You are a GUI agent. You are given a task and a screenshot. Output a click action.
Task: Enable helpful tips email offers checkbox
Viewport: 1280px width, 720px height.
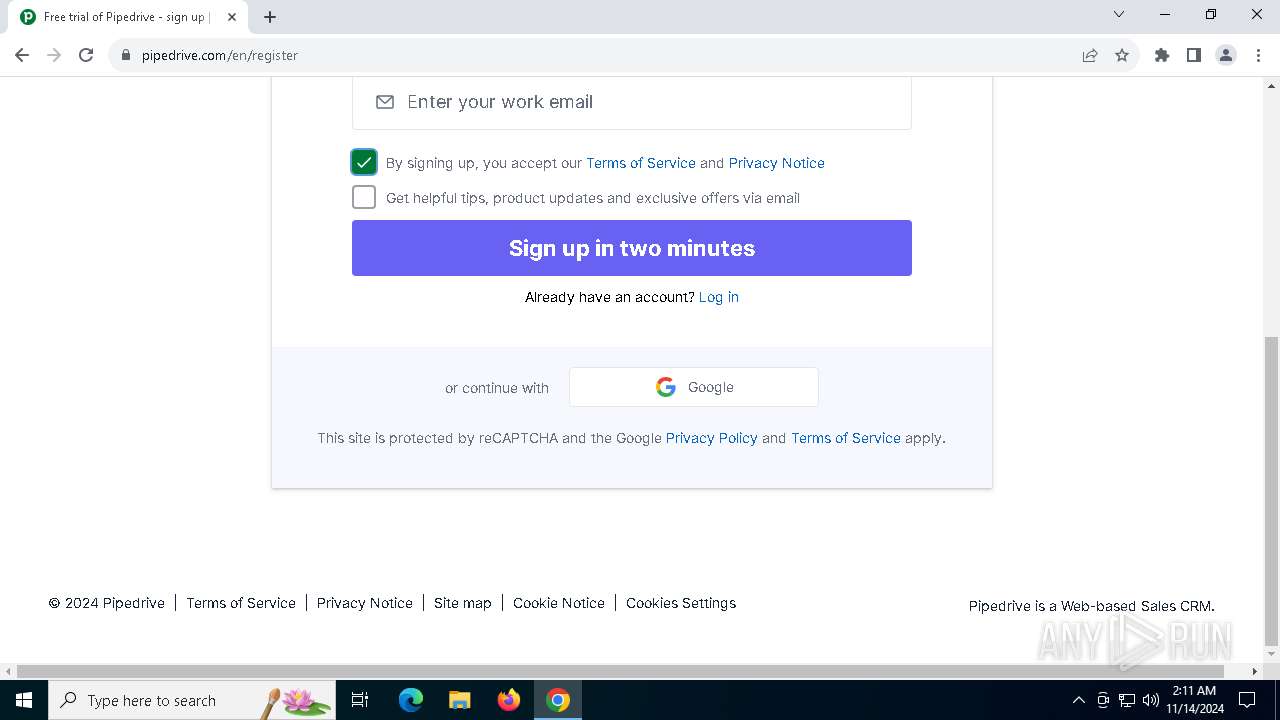click(x=364, y=197)
